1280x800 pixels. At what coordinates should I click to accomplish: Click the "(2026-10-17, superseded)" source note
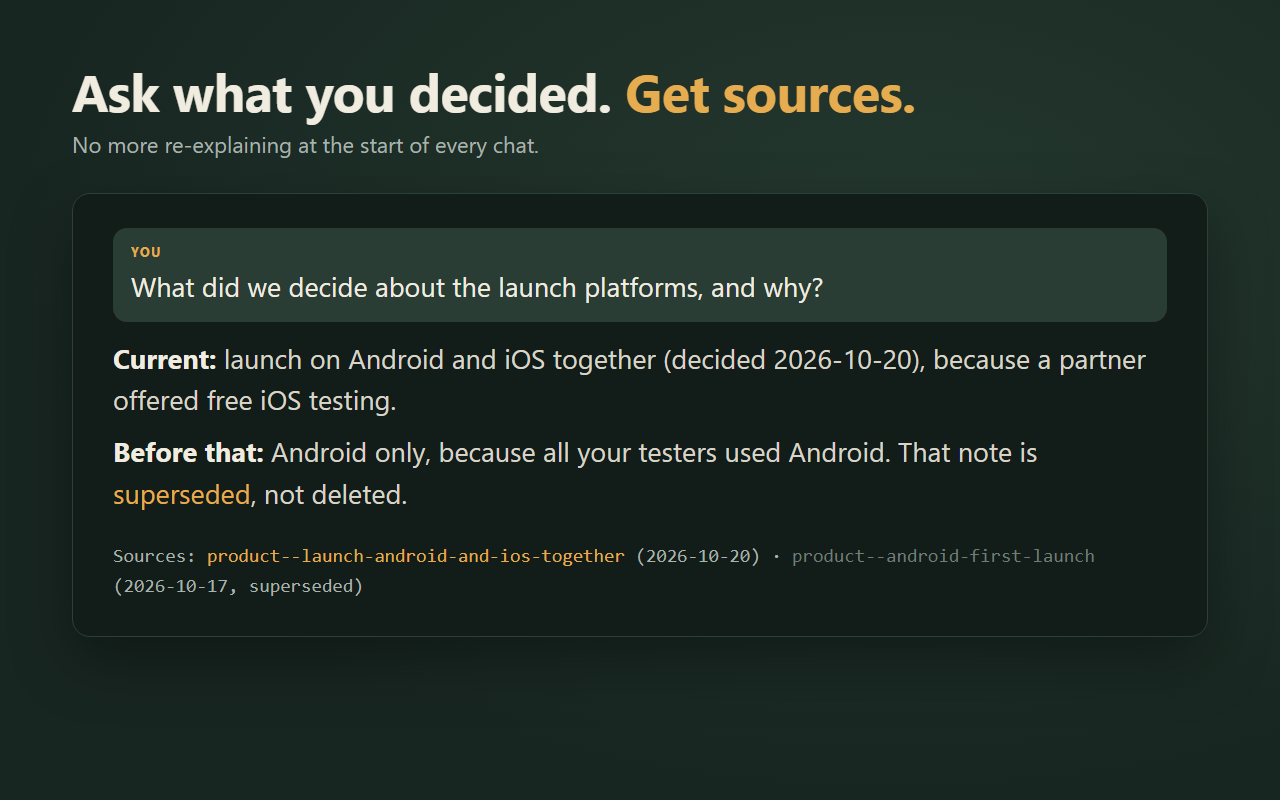(238, 586)
